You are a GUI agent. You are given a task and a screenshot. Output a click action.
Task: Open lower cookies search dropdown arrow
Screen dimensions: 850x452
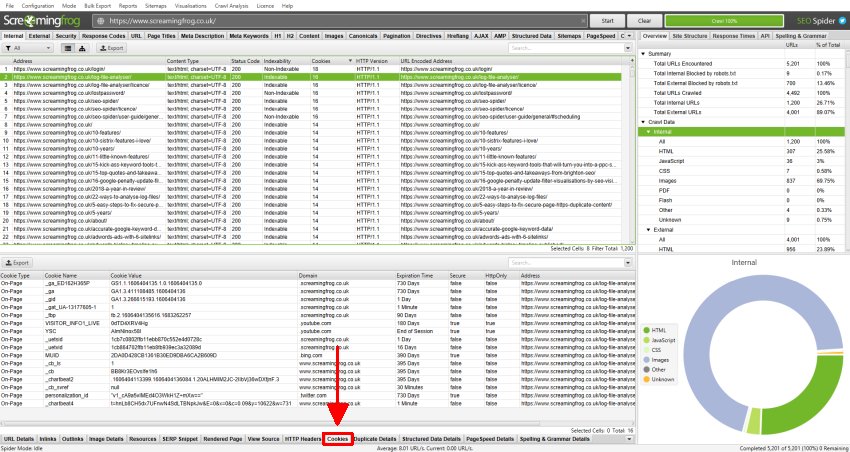628,262
